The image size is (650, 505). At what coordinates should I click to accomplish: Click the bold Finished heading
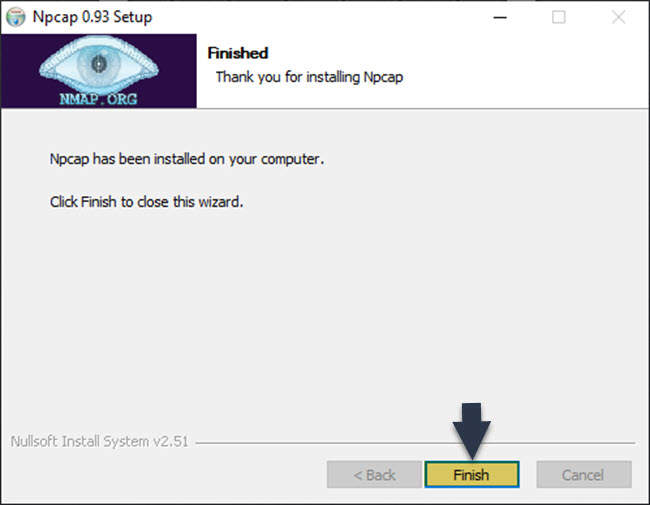(238, 53)
